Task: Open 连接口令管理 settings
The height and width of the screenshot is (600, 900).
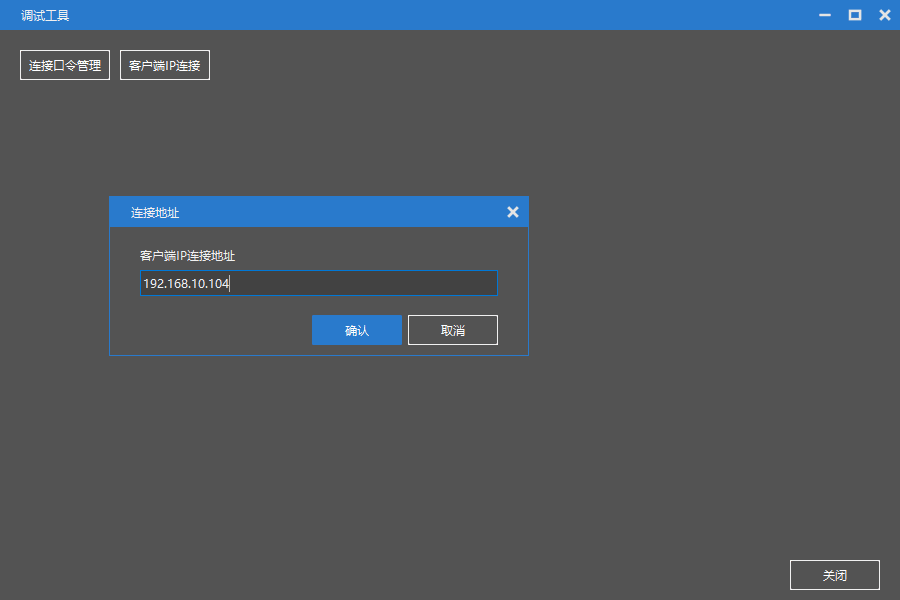Action: click(x=65, y=66)
